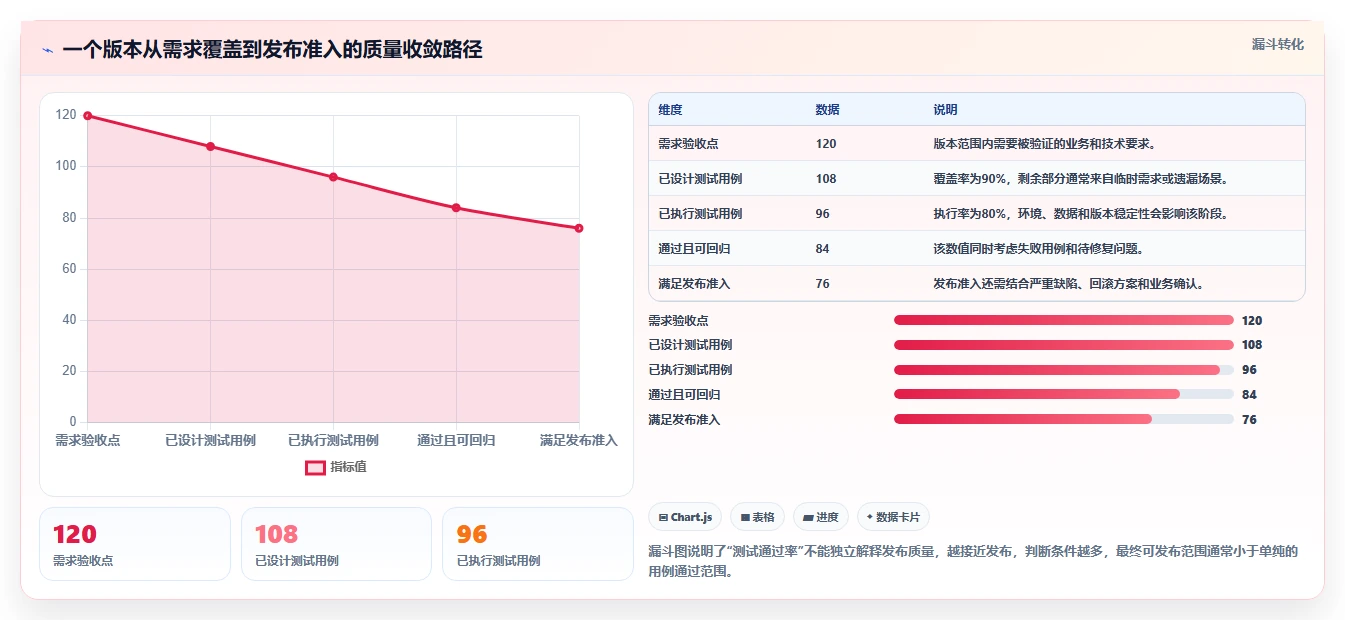Screen dimensions: 1345x620
Task: Click the 40 y-axis tick label
Action: 69,320
